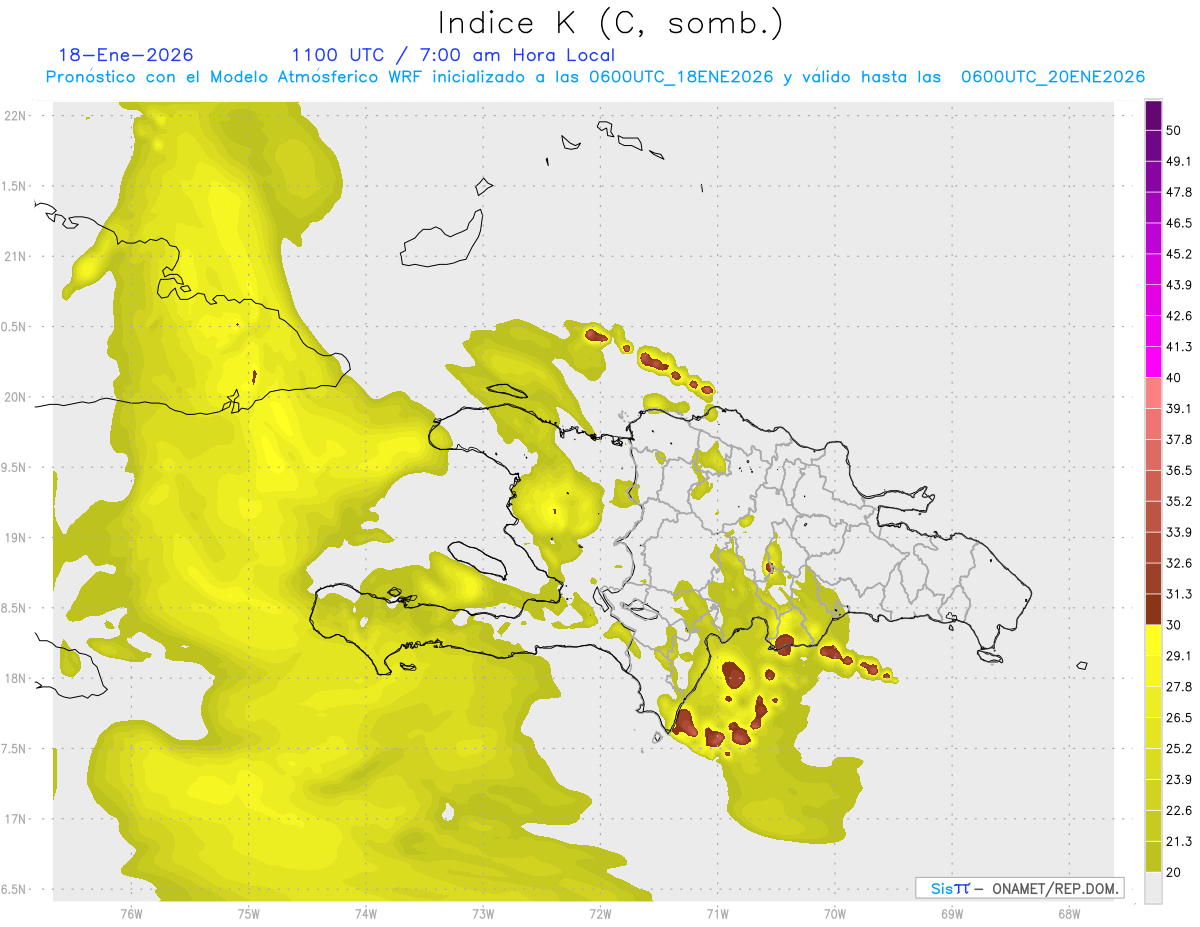1200x927 pixels.
Task: Click the legend value "22.6"
Action: click(1179, 811)
